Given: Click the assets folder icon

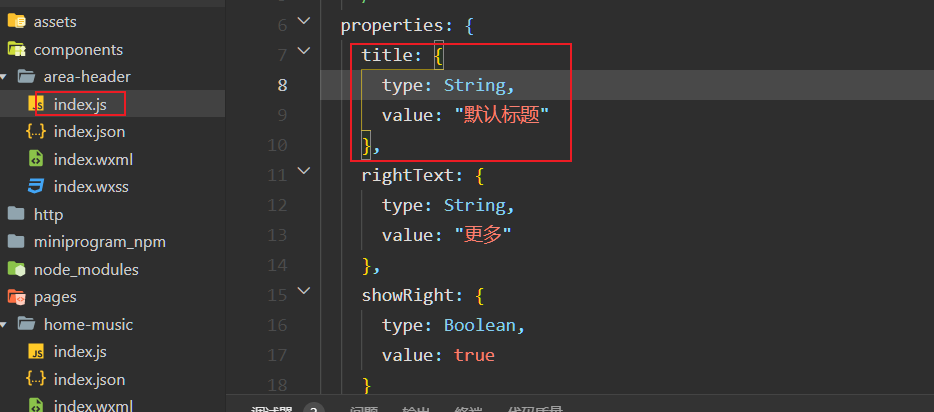Looking at the screenshot, I should click(x=16, y=21).
